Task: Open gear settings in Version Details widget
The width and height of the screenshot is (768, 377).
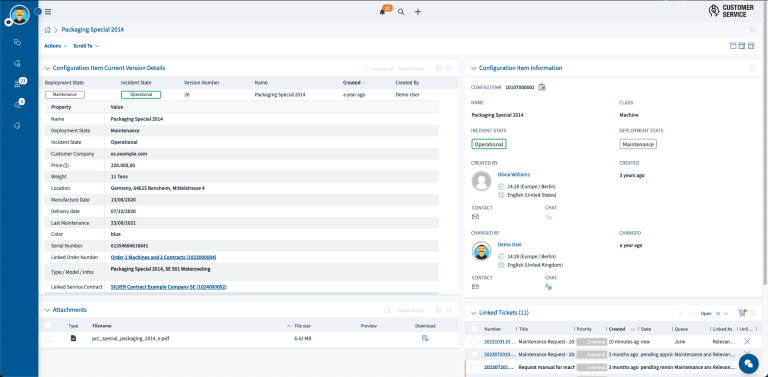Action: (x=449, y=69)
